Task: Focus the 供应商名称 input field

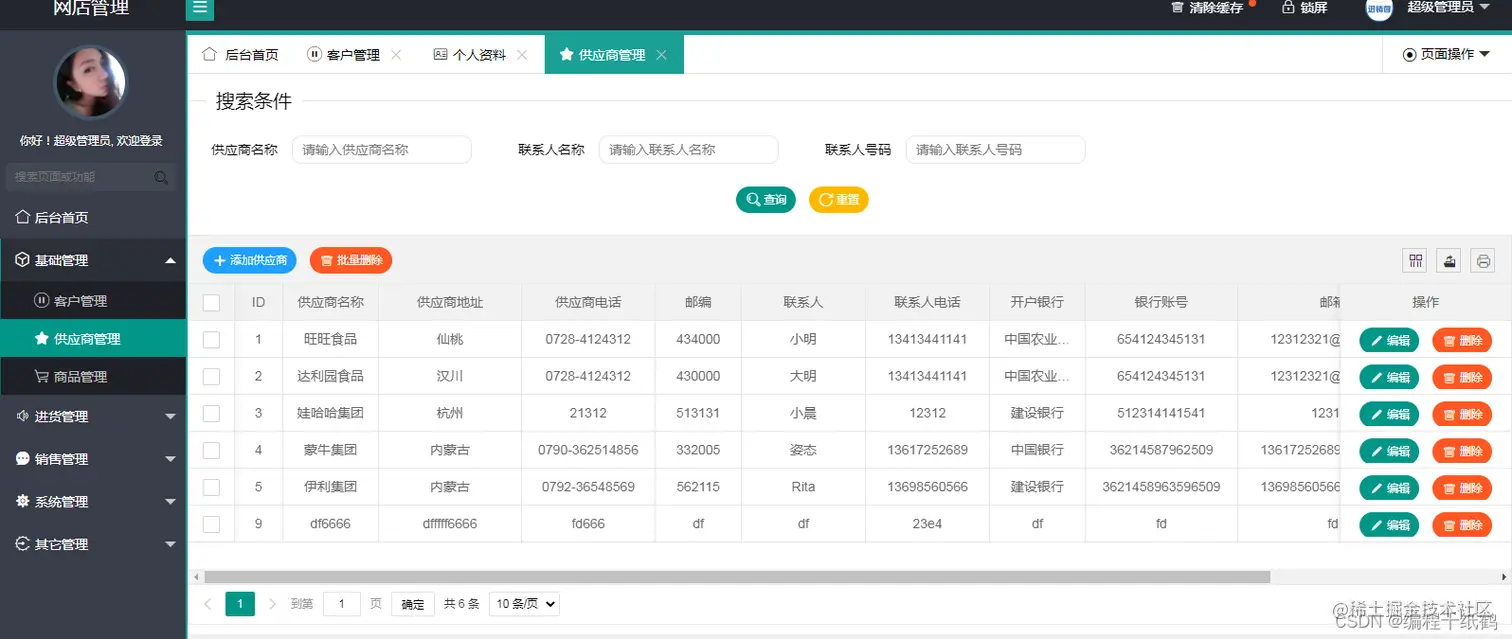Action: (382, 150)
